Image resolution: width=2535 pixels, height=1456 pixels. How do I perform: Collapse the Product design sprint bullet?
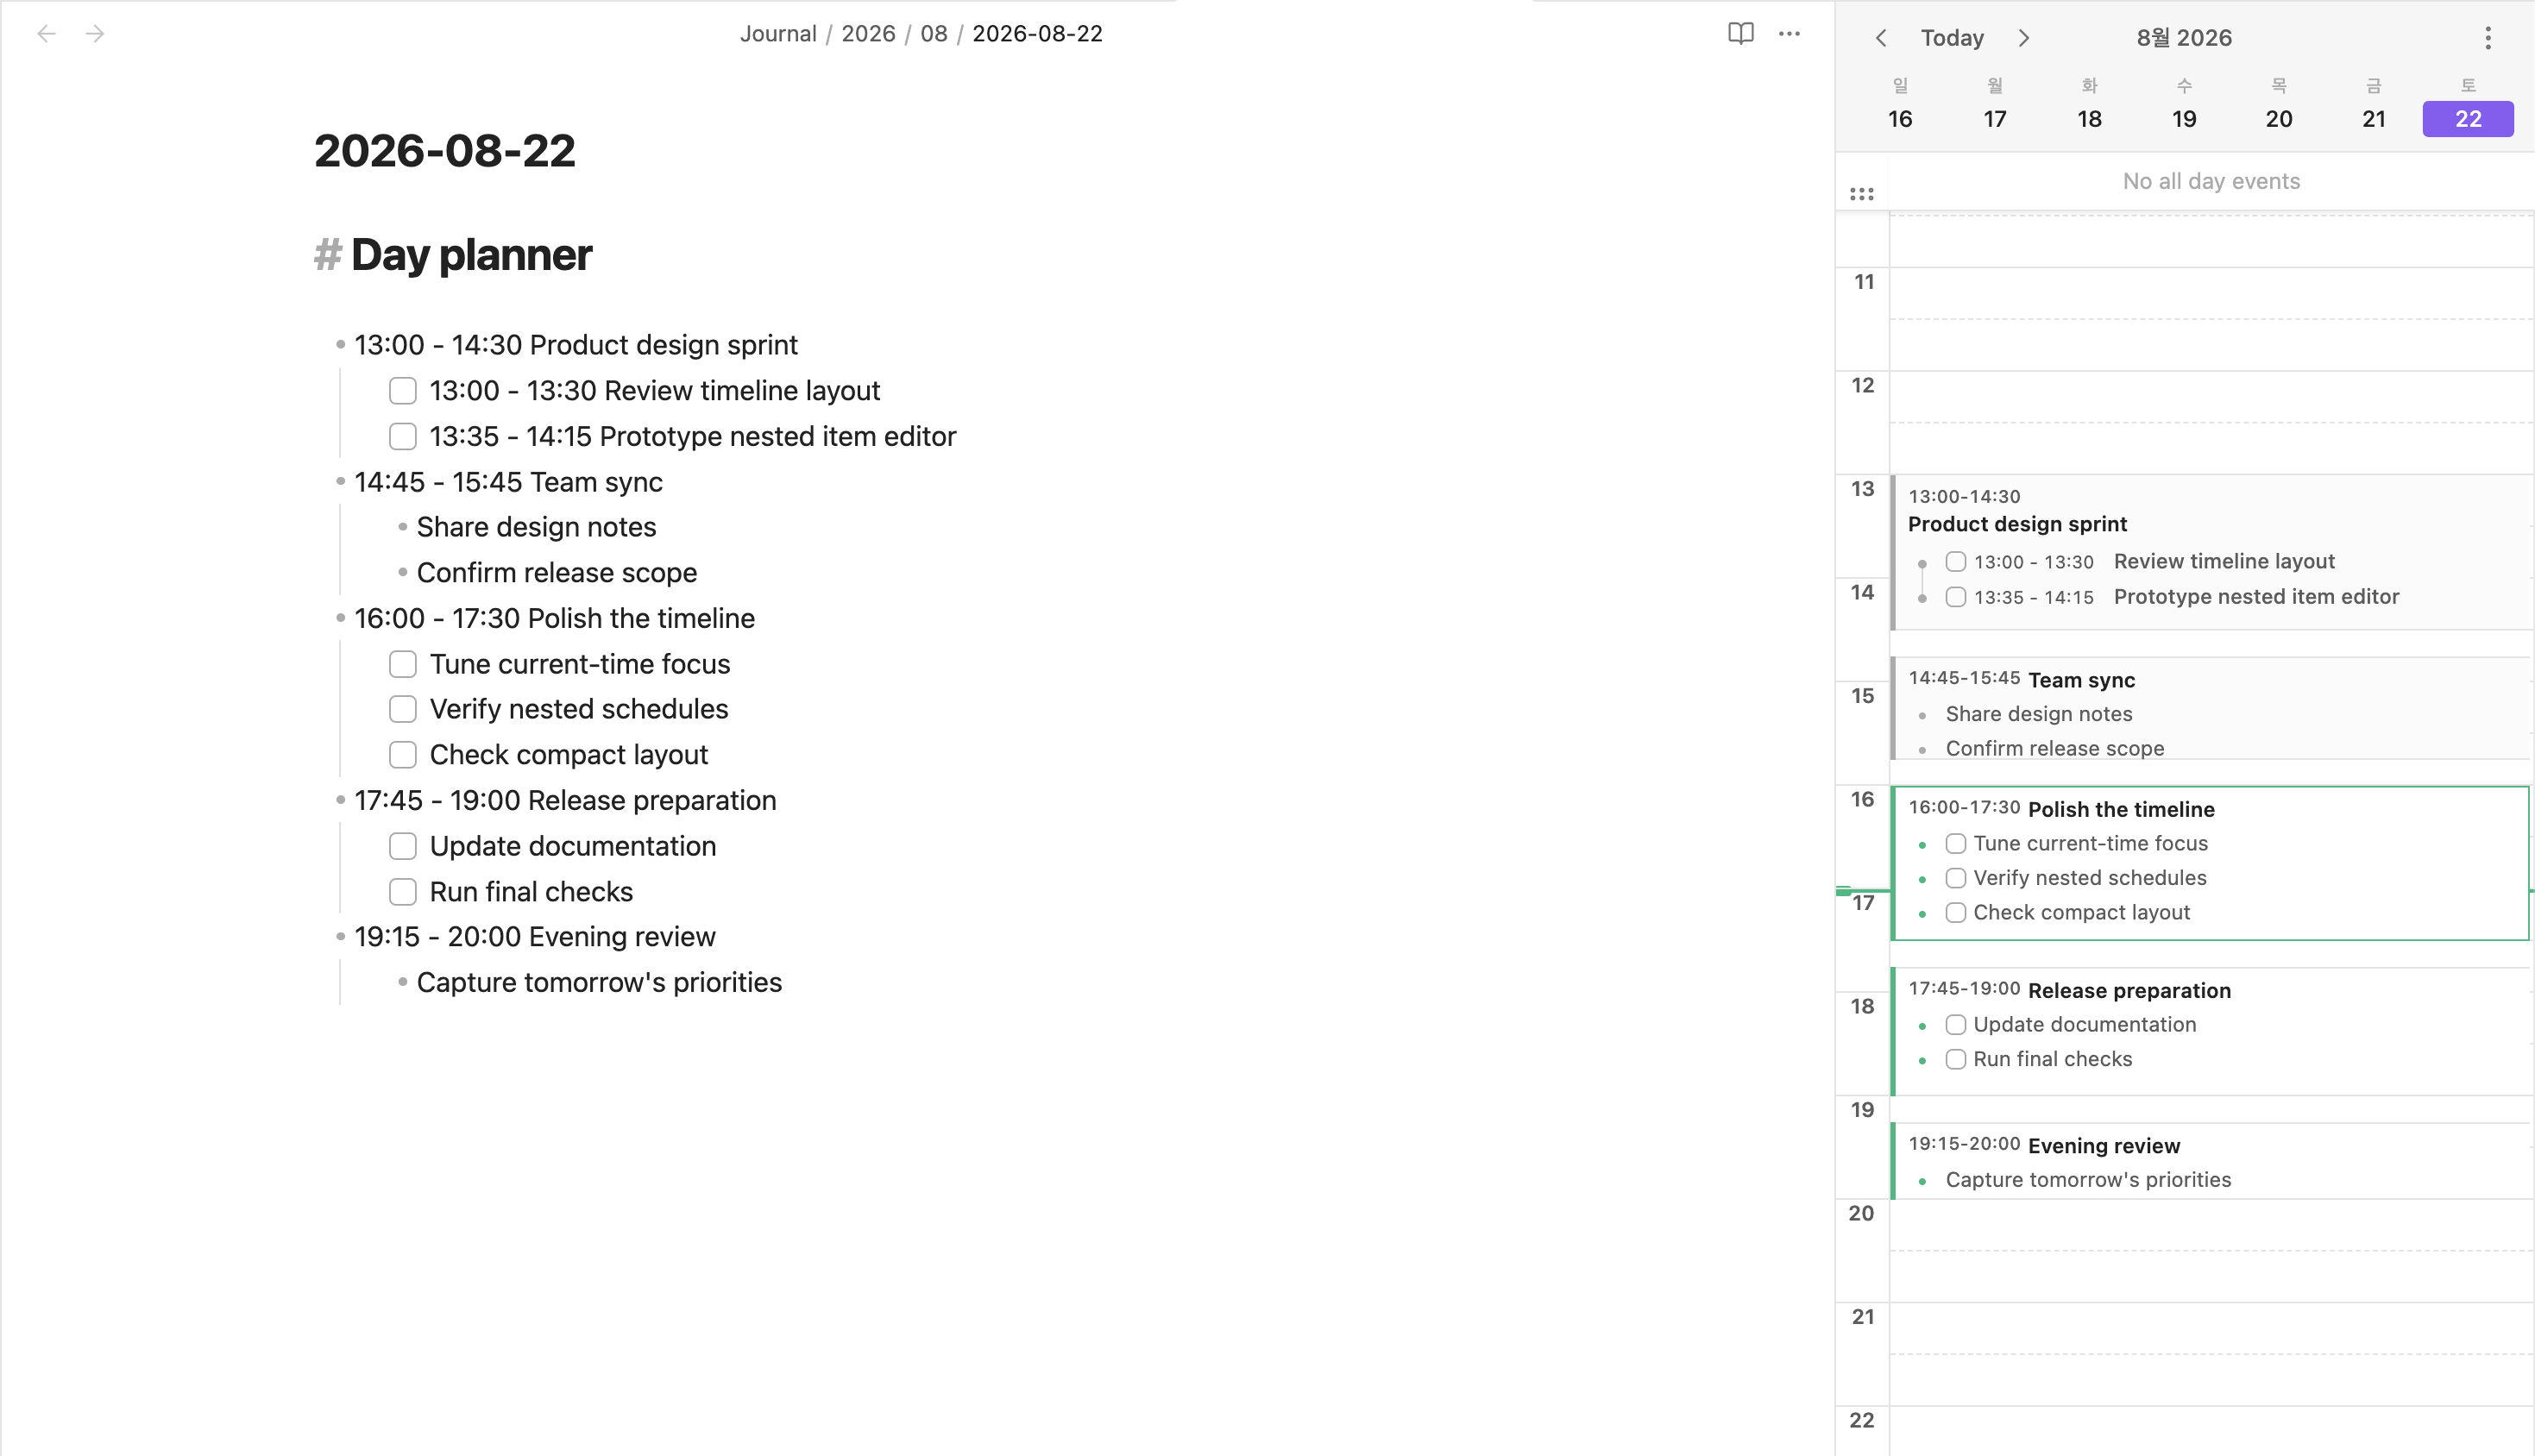(x=340, y=345)
